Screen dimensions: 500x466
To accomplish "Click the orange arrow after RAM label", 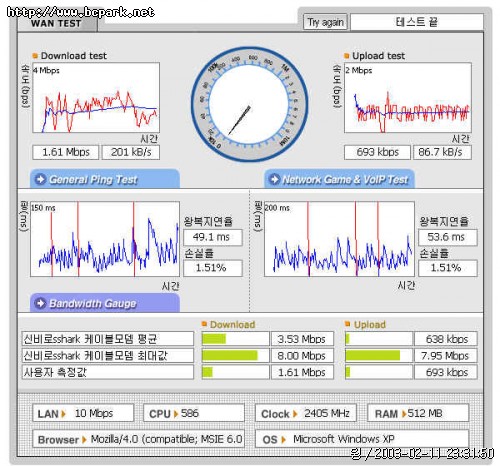I will pos(404,414).
